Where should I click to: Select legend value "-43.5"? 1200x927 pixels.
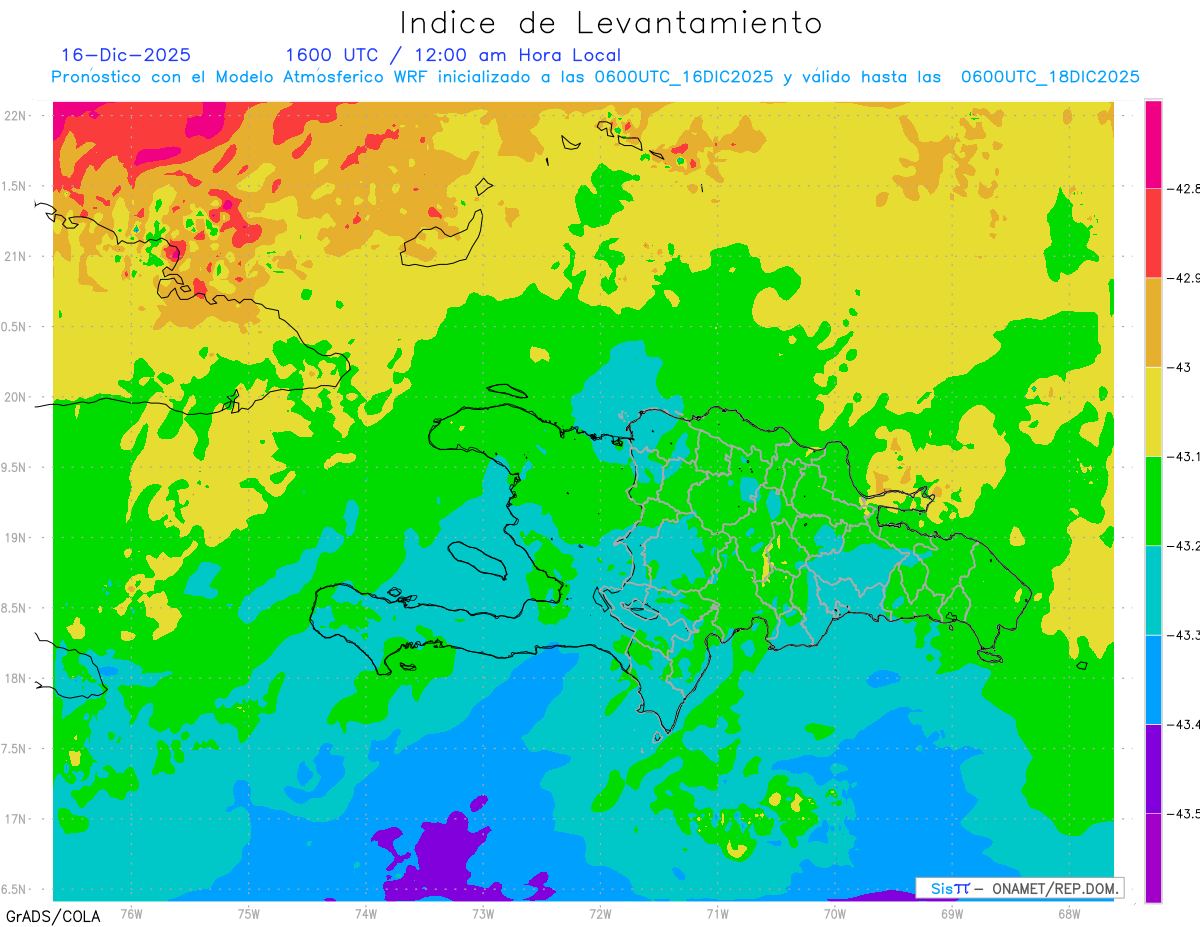click(1184, 813)
